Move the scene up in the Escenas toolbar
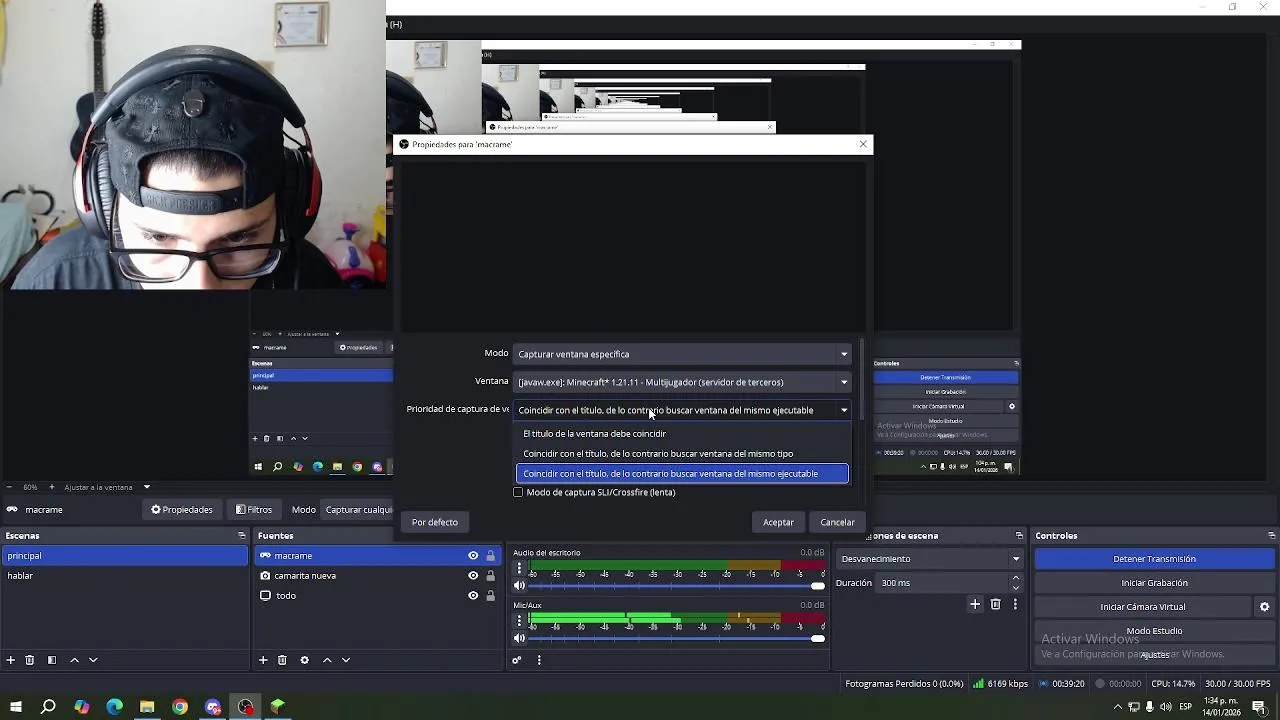 [x=74, y=660]
